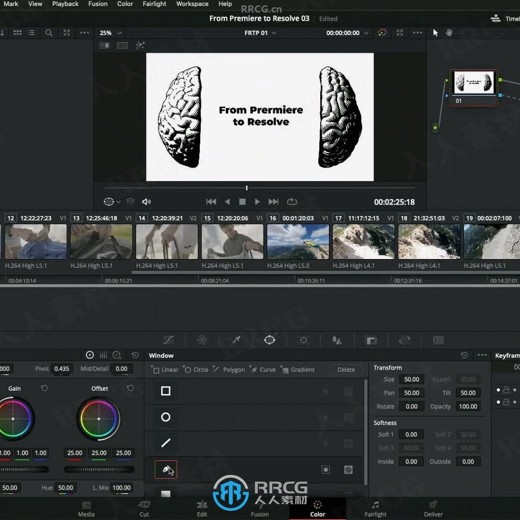Click the Delete window button

(346, 370)
